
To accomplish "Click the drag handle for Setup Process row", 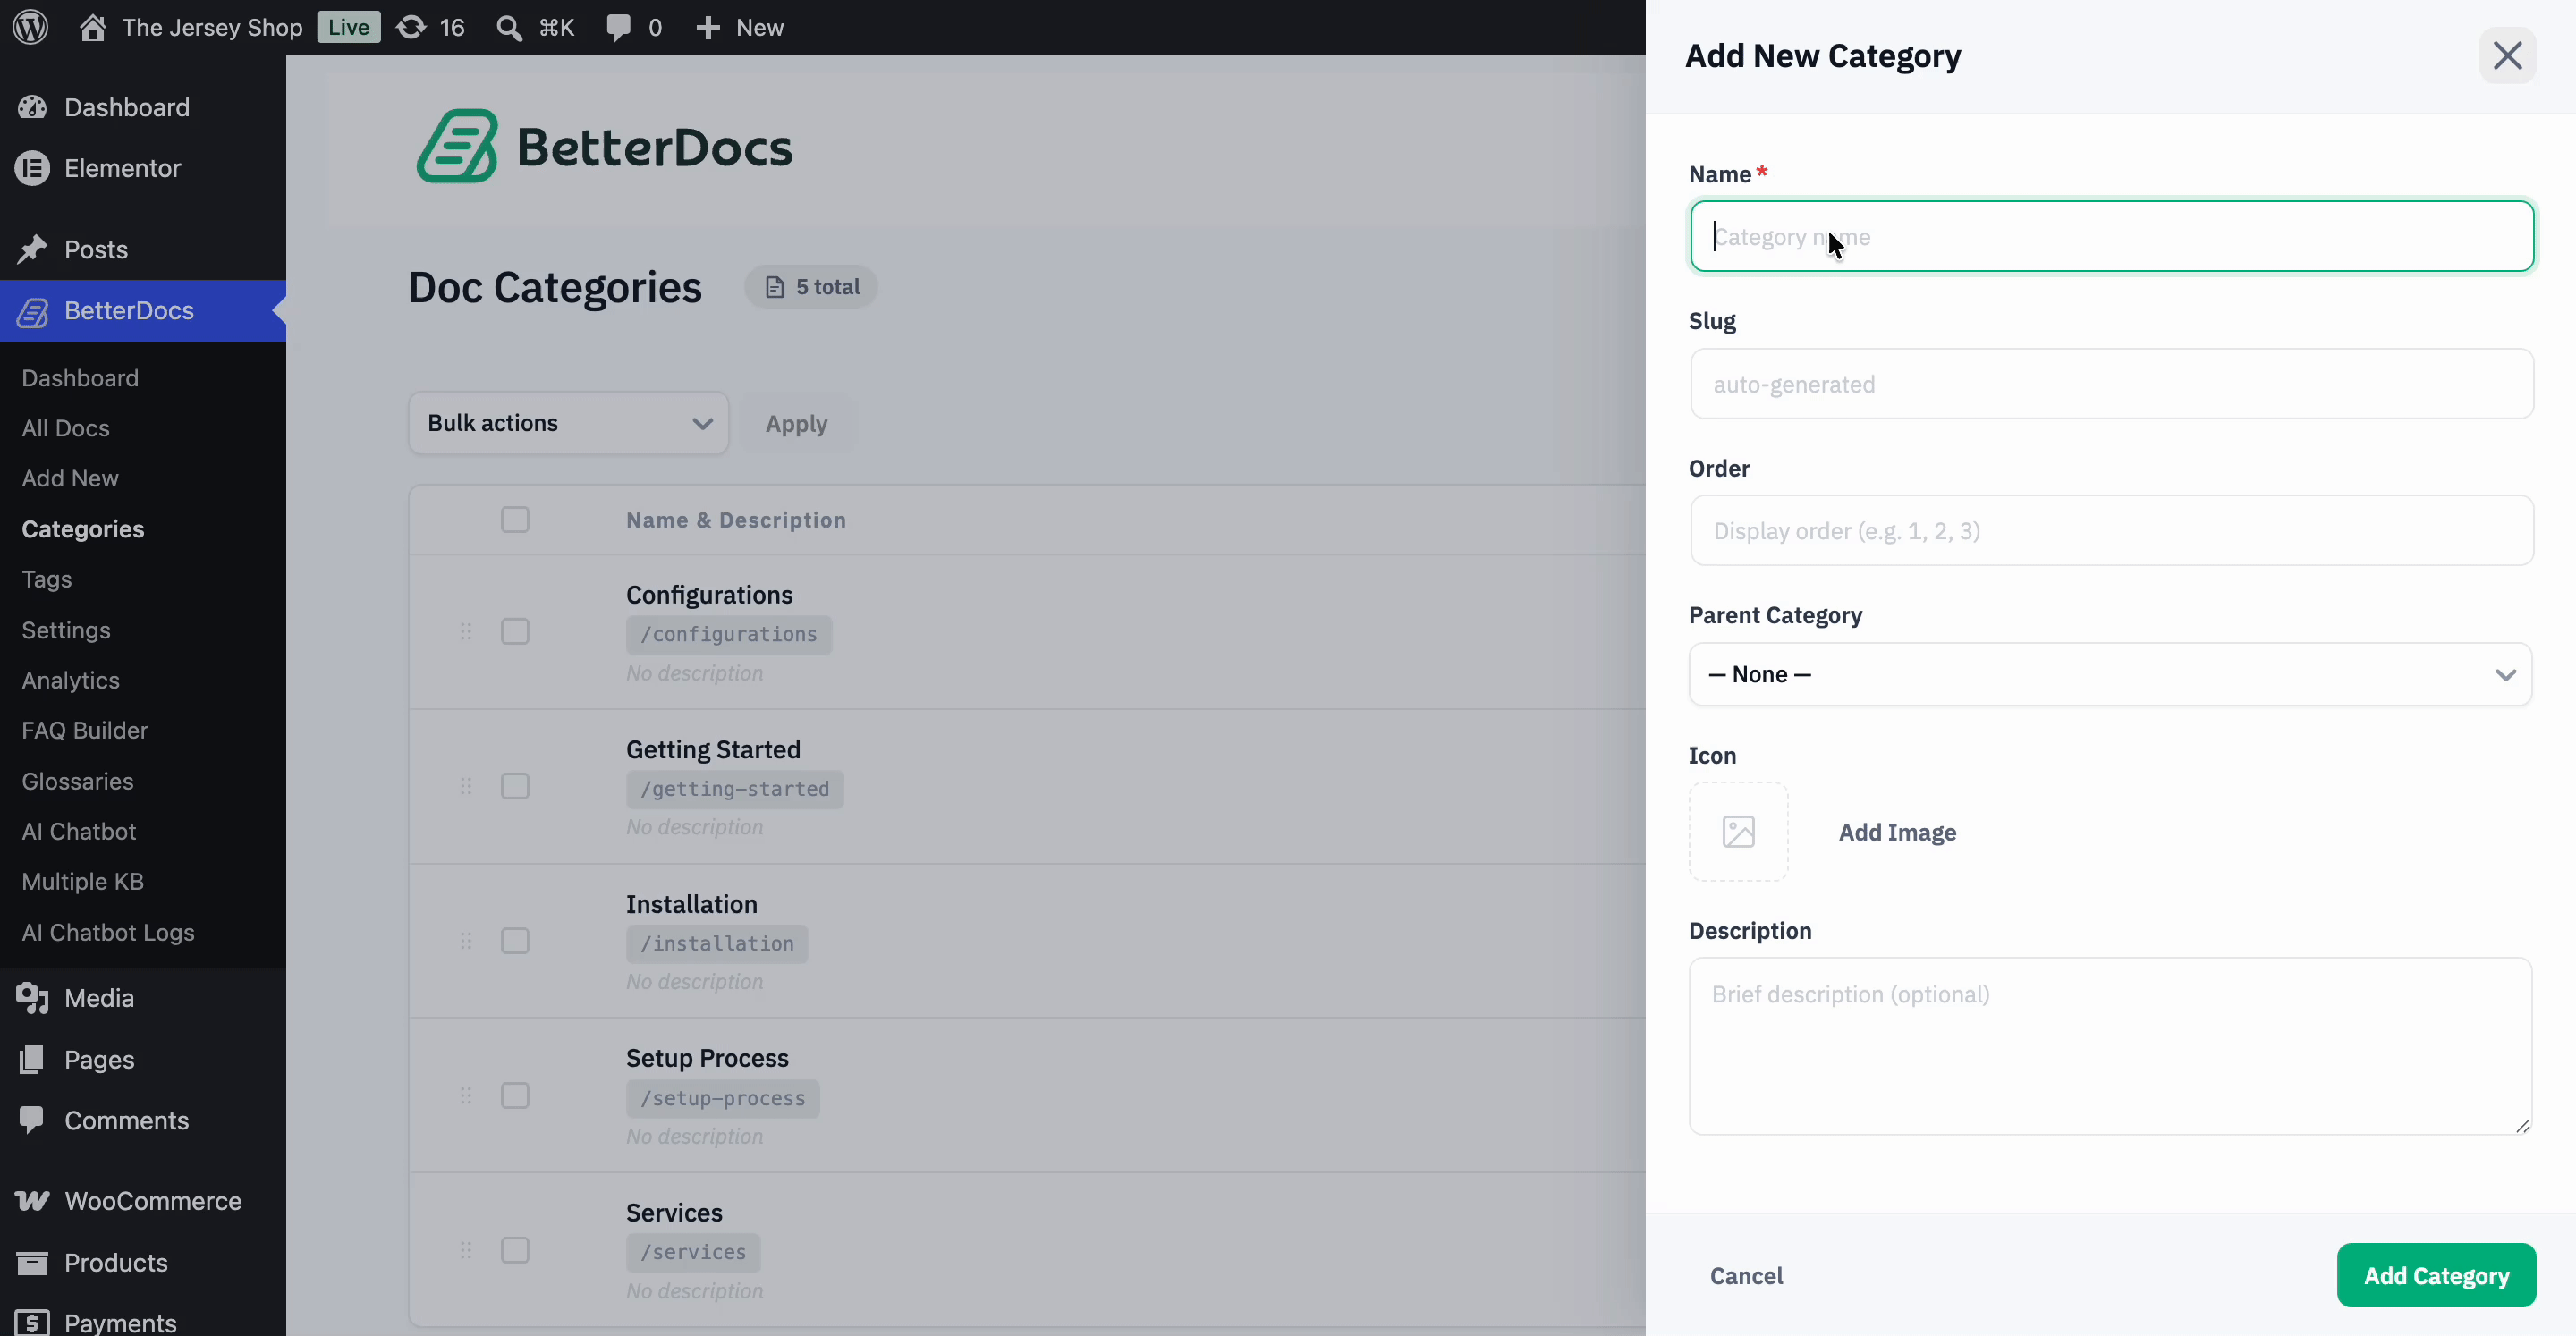I will (x=466, y=1096).
